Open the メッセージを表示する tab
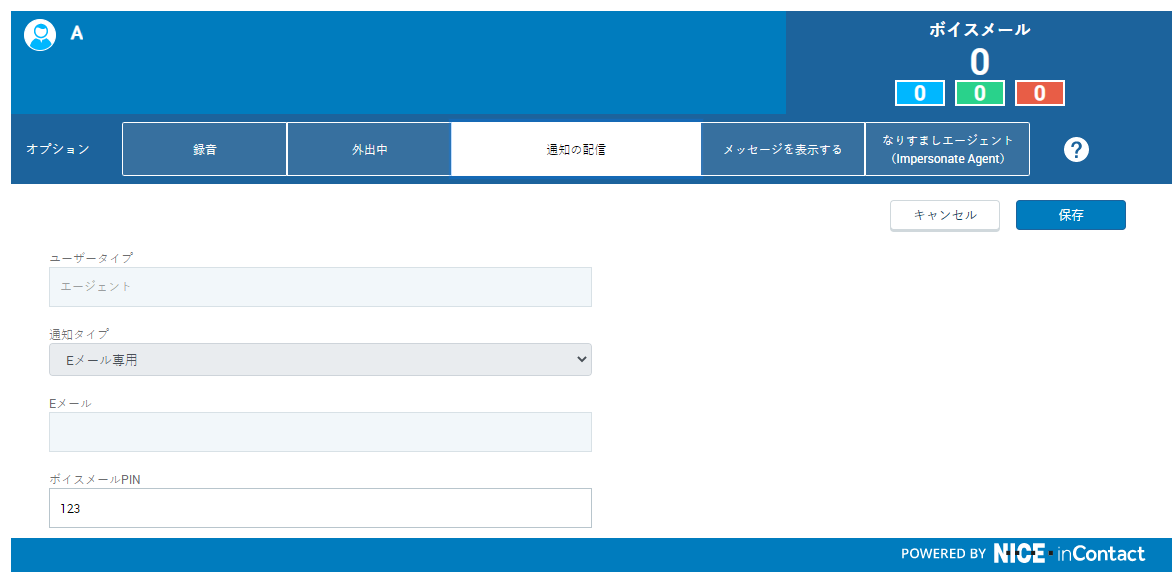The image size is (1176, 579). click(x=782, y=149)
